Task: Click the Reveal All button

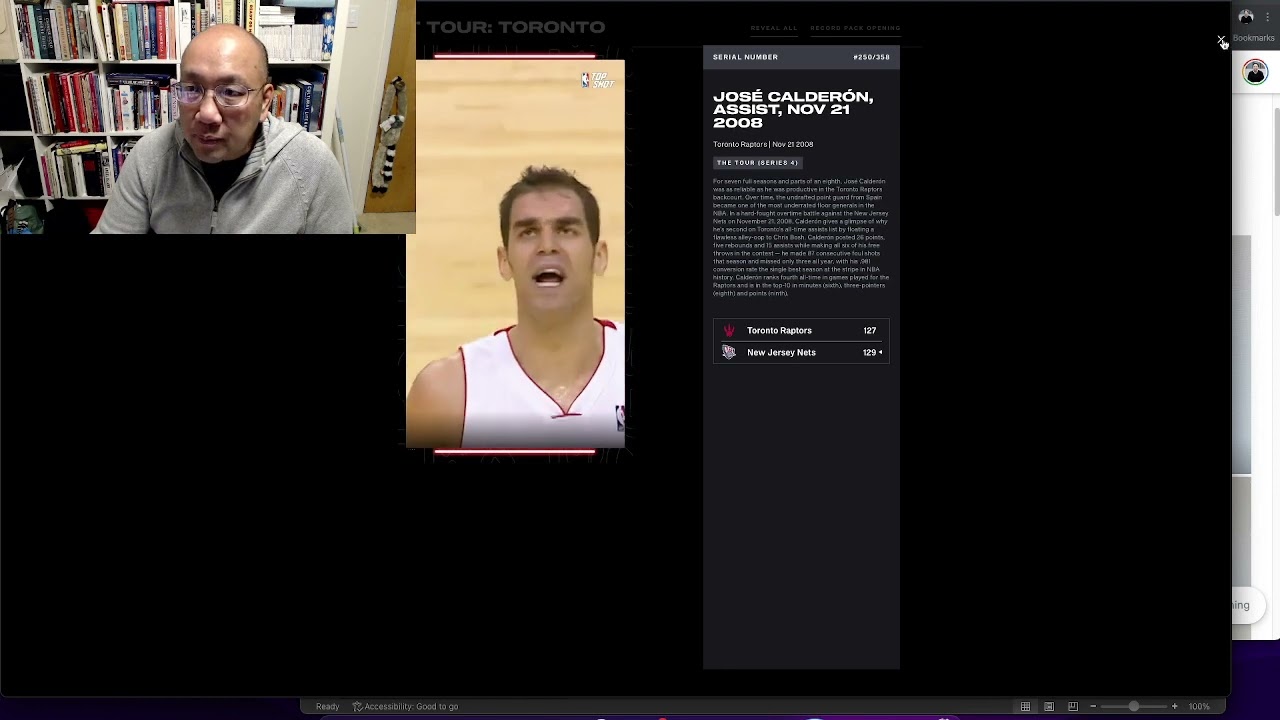Action: coord(774,28)
